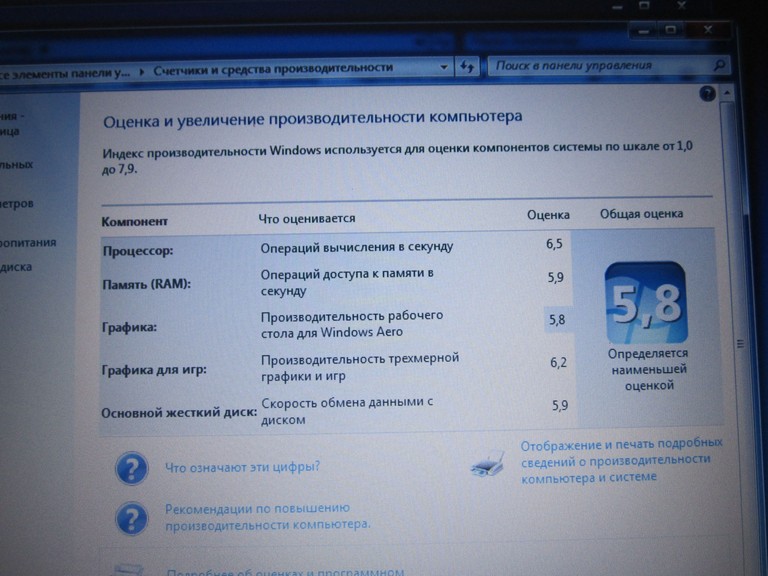Click the 'Графика для игр:' component label
Screen dimensions: 768x576
pyautogui.click(x=154, y=369)
